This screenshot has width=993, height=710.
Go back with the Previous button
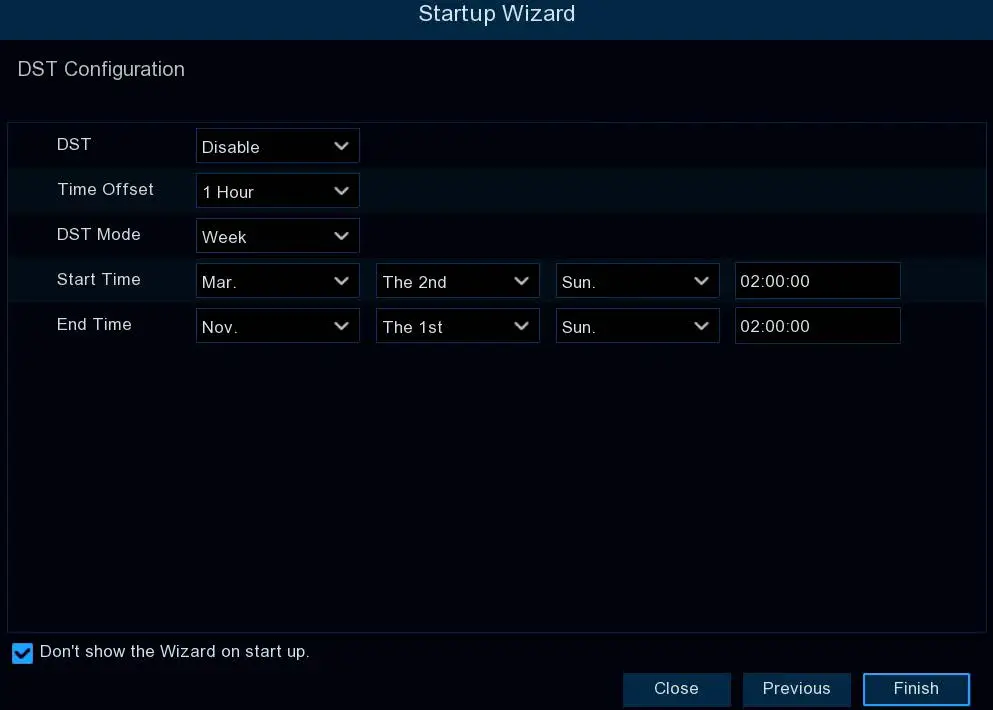click(796, 689)
